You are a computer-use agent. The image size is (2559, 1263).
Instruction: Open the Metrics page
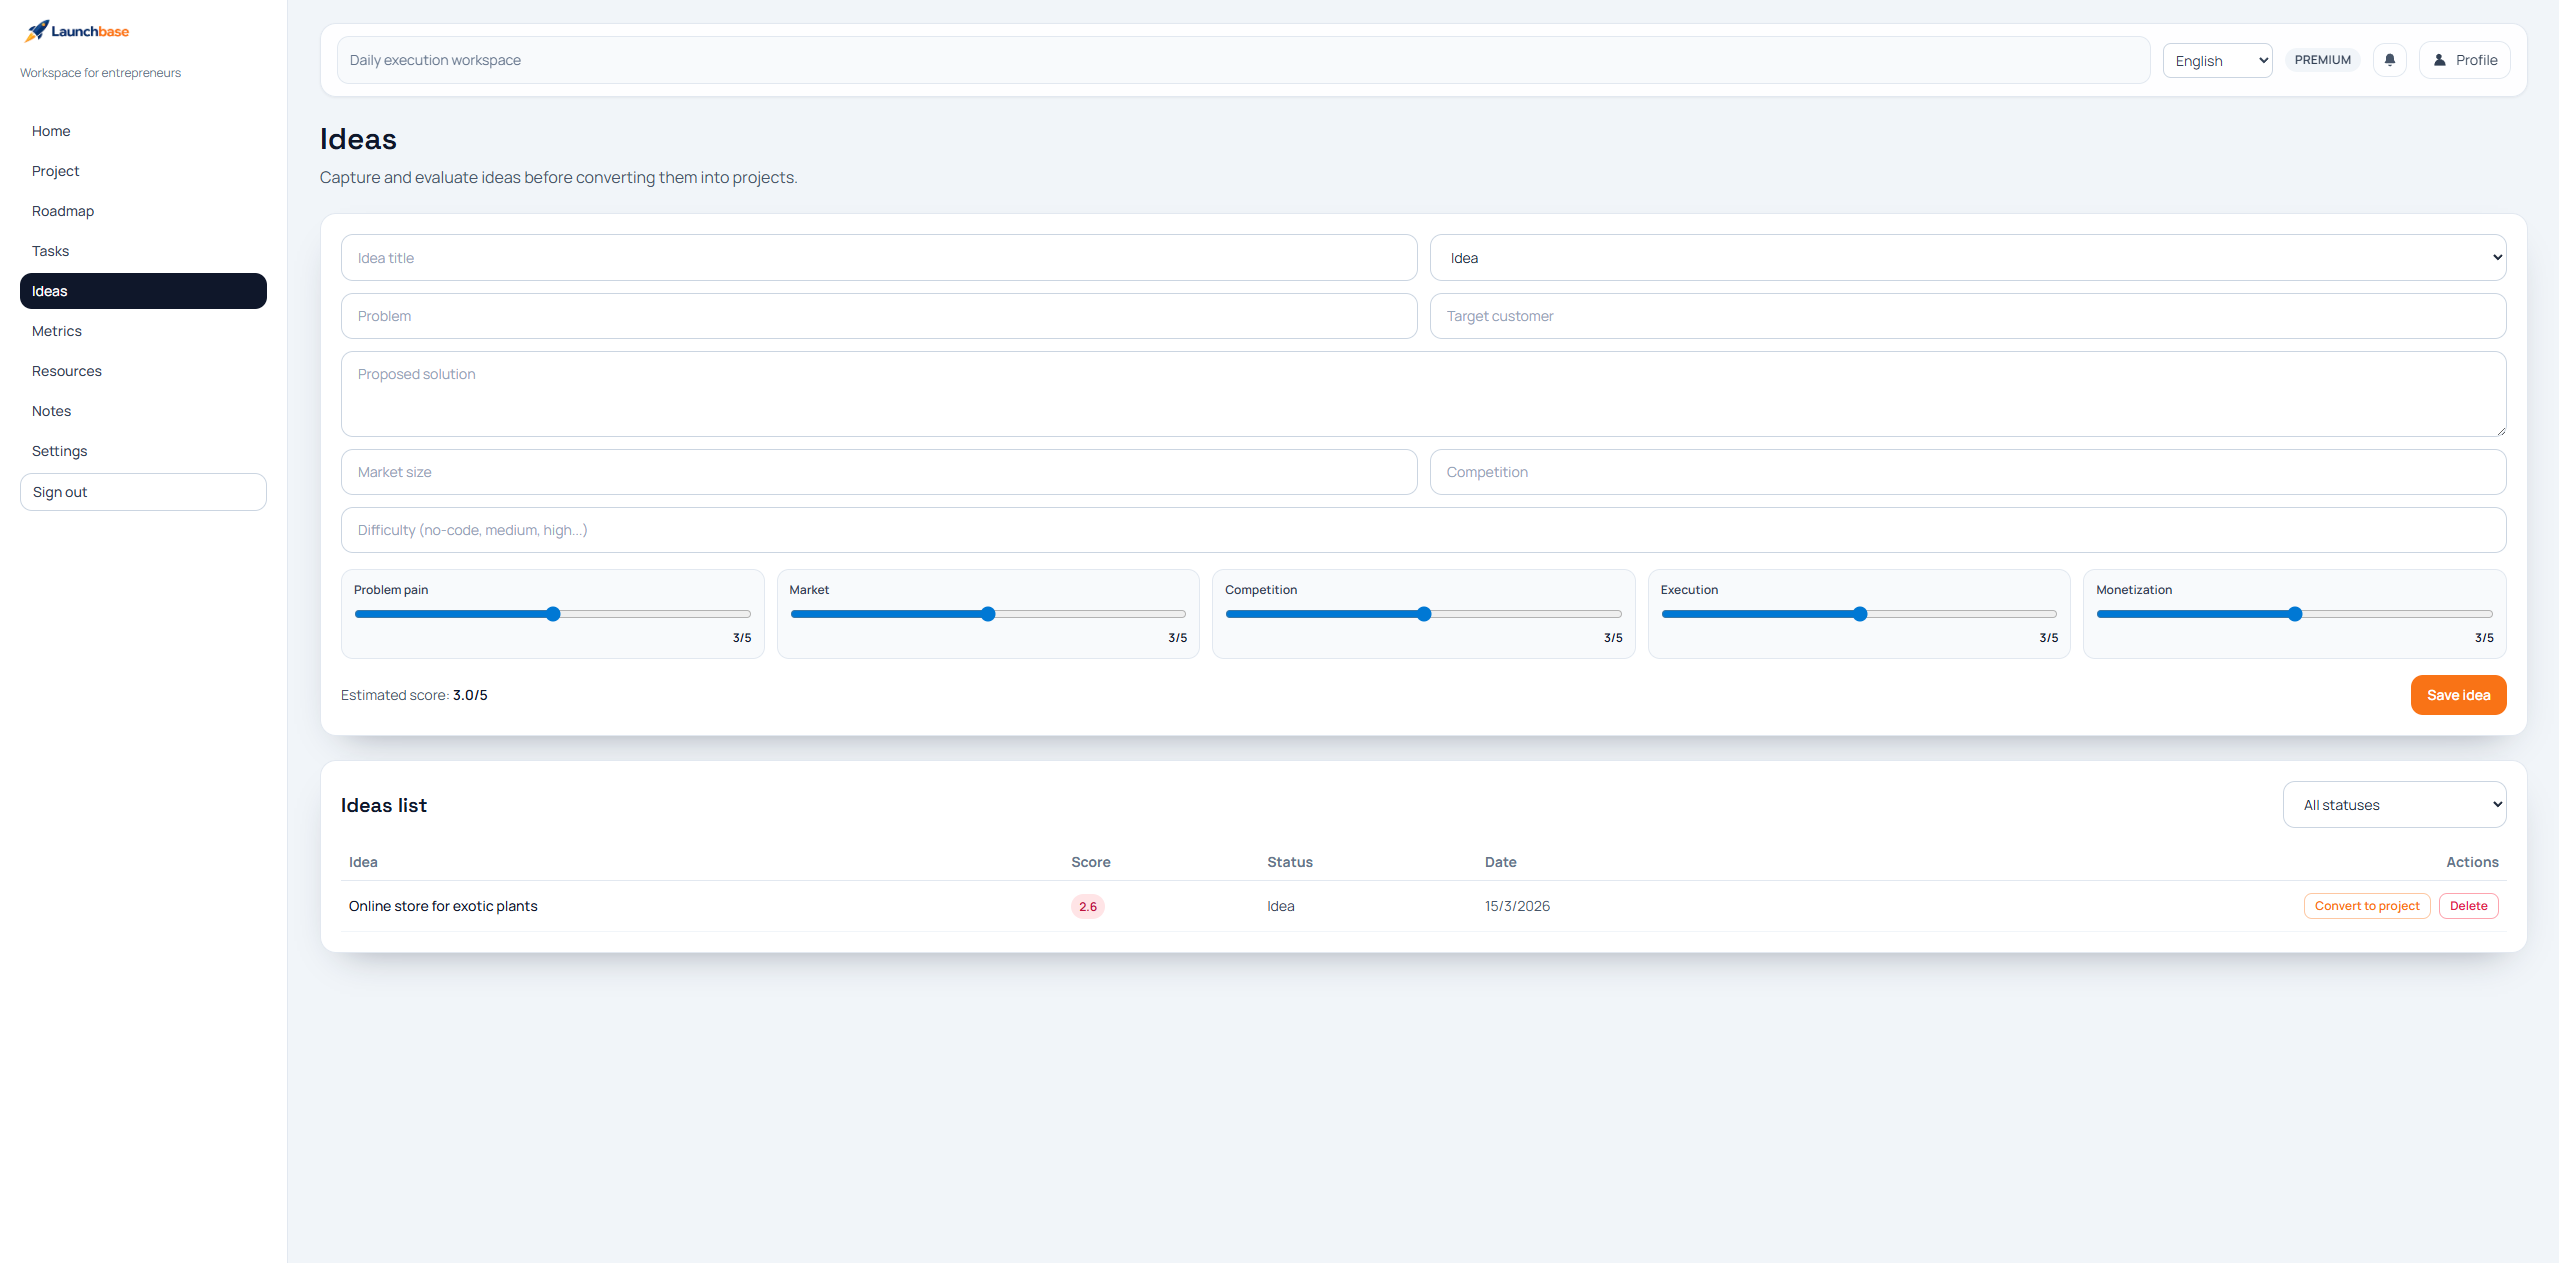coord(56,330)
